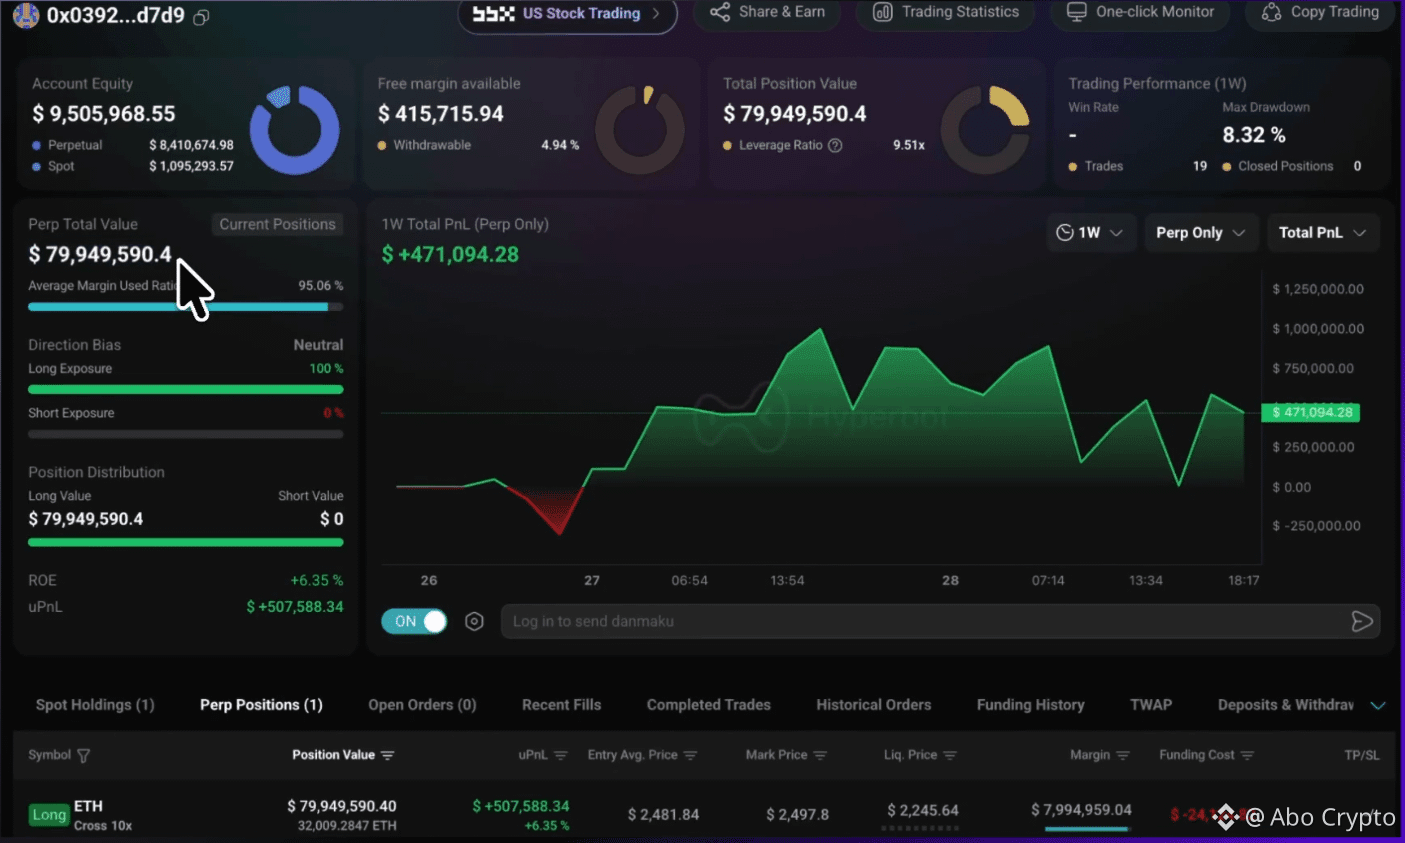The width and height of the screenshot is (1405, 843).
Task: Switch to Completed Trades tab
Action: pos(708,705)
